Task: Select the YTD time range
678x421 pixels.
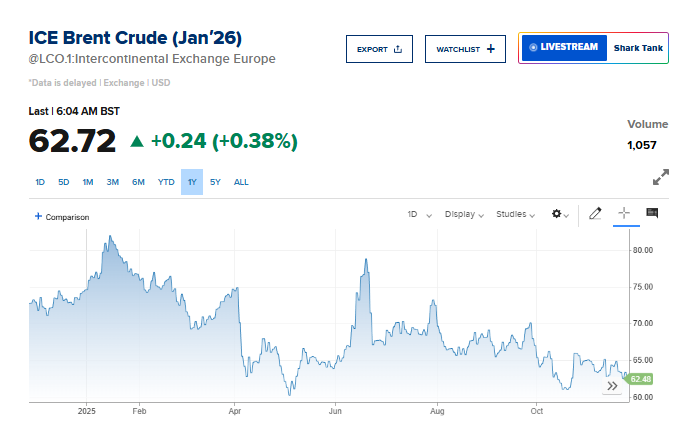Action: 166,182
